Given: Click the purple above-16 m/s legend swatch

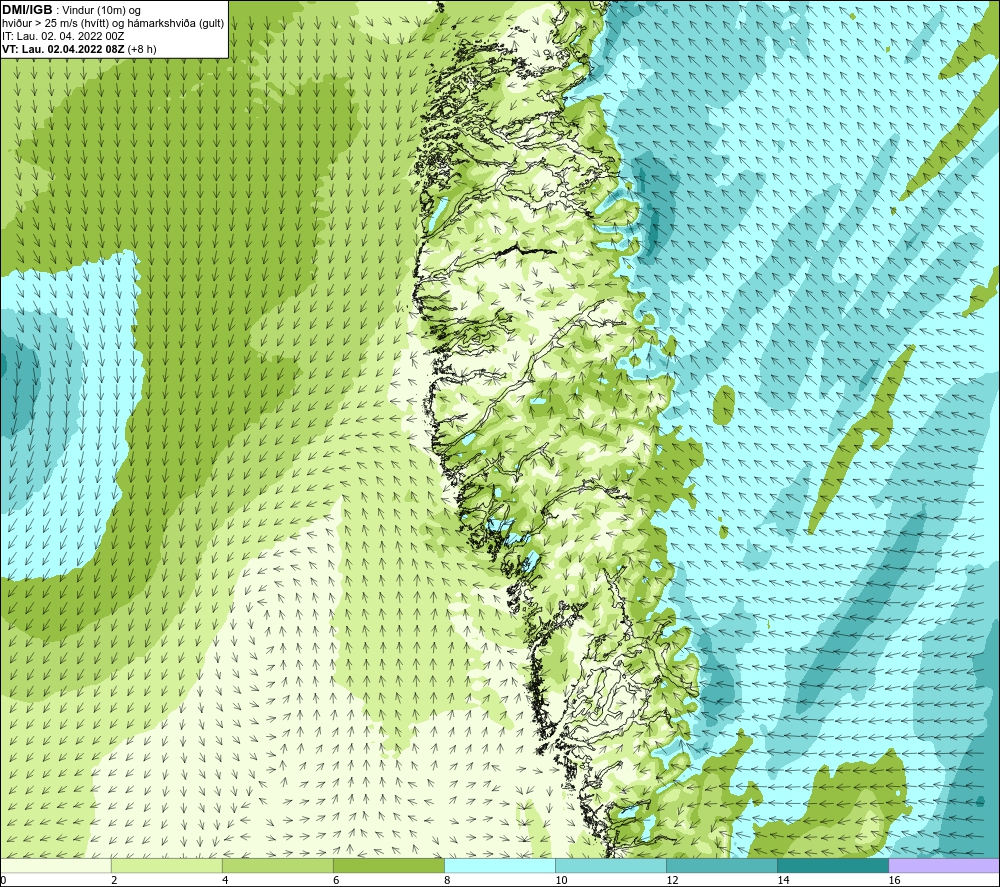Looking at the screenshot, I should 944,866.
